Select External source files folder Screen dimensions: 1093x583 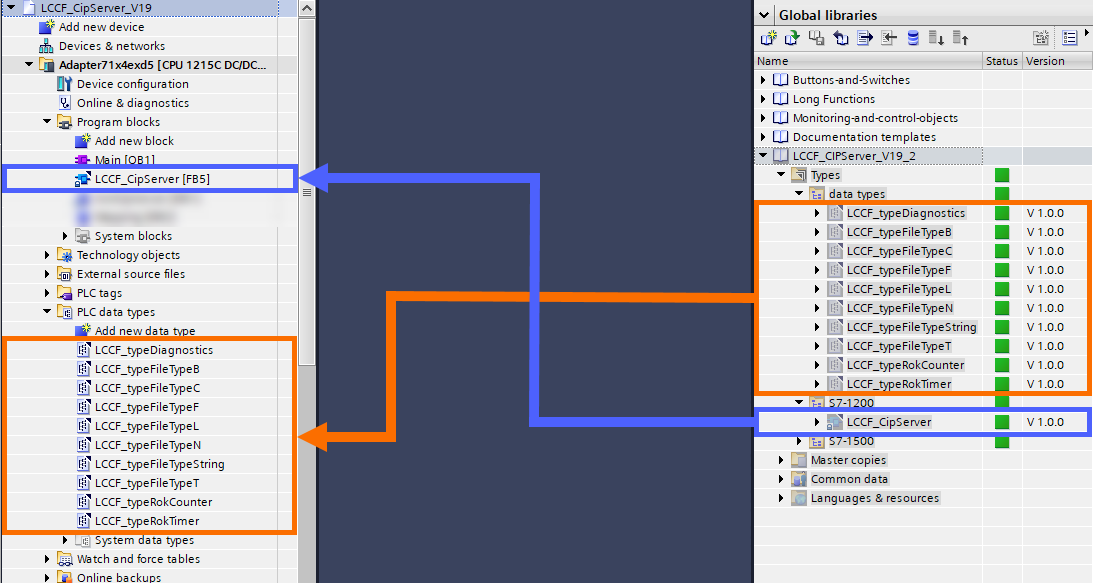131,274
